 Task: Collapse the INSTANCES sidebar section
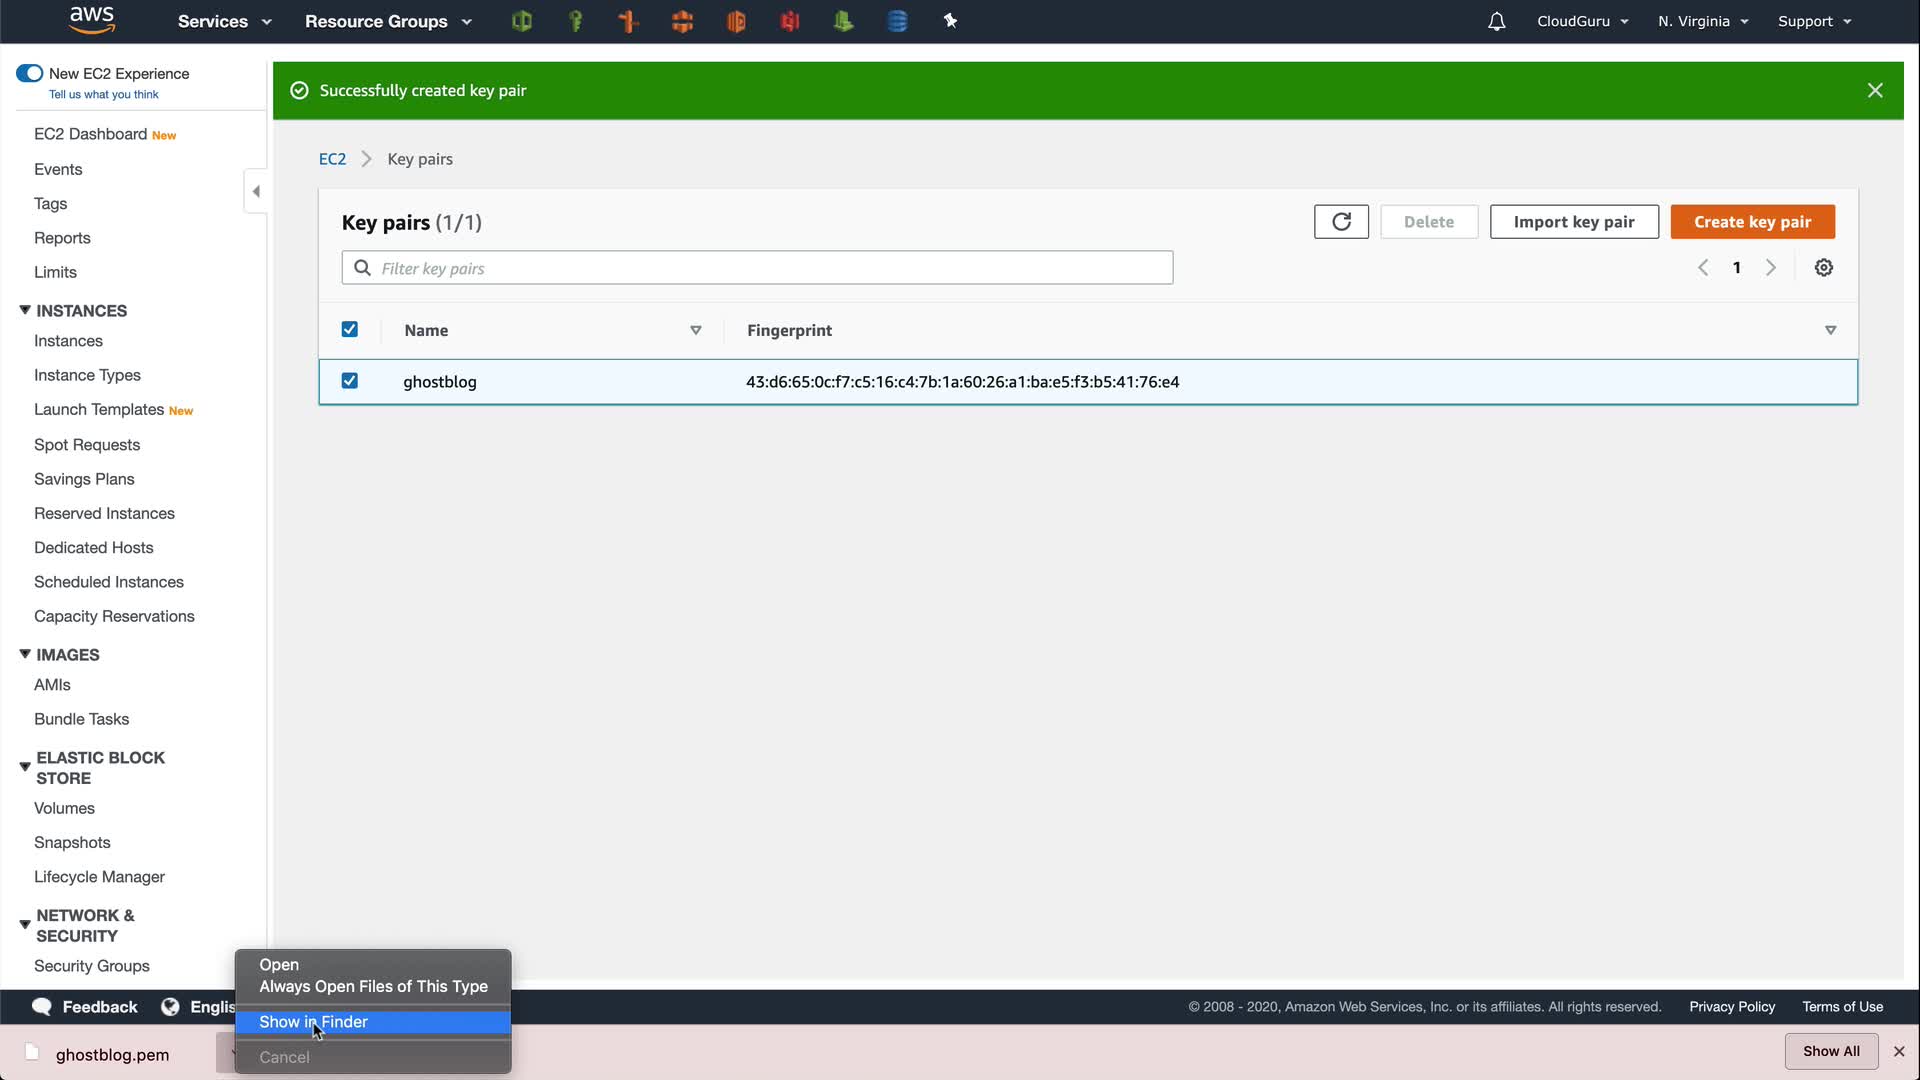point(25,311)
